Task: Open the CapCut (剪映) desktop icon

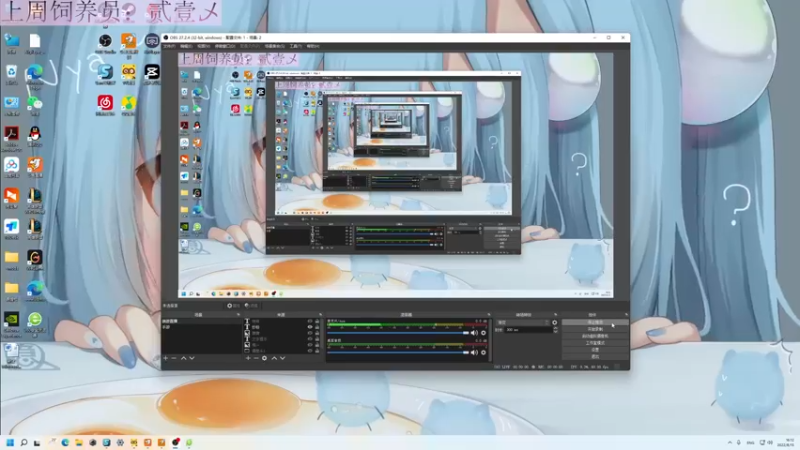Action: (152, 74)
